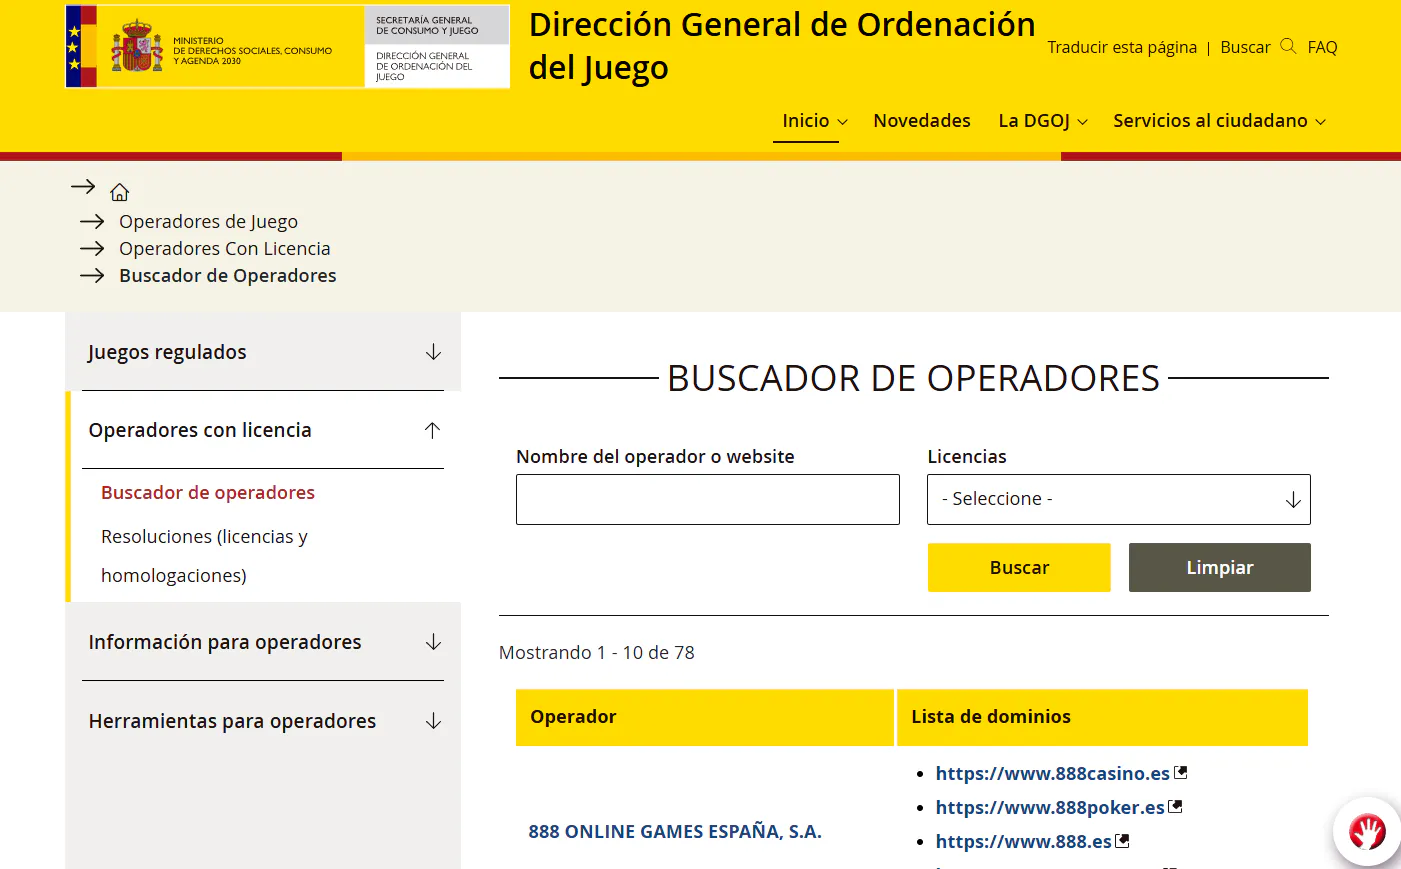Open Operadores Con Licencia breadcrumb link
This screenshot has height=869, width=1401.
tap(225, 248)
